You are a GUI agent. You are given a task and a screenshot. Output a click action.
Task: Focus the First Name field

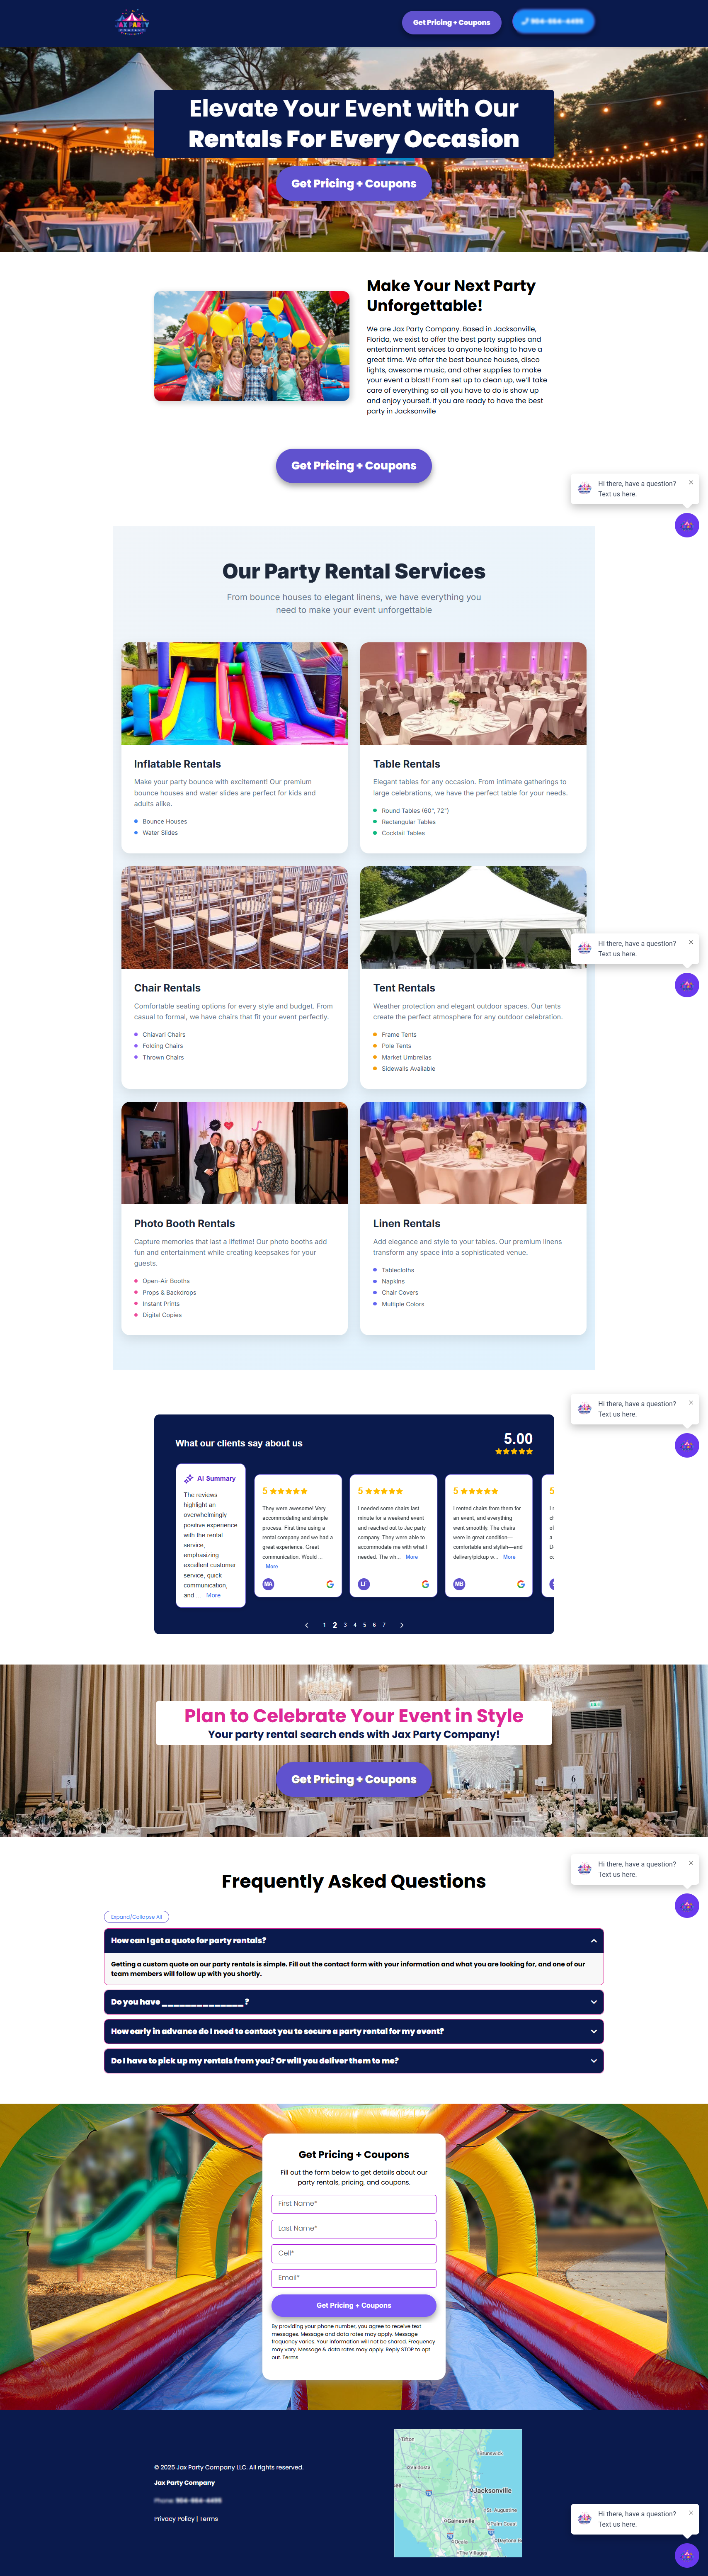(x=354, y=2204)
